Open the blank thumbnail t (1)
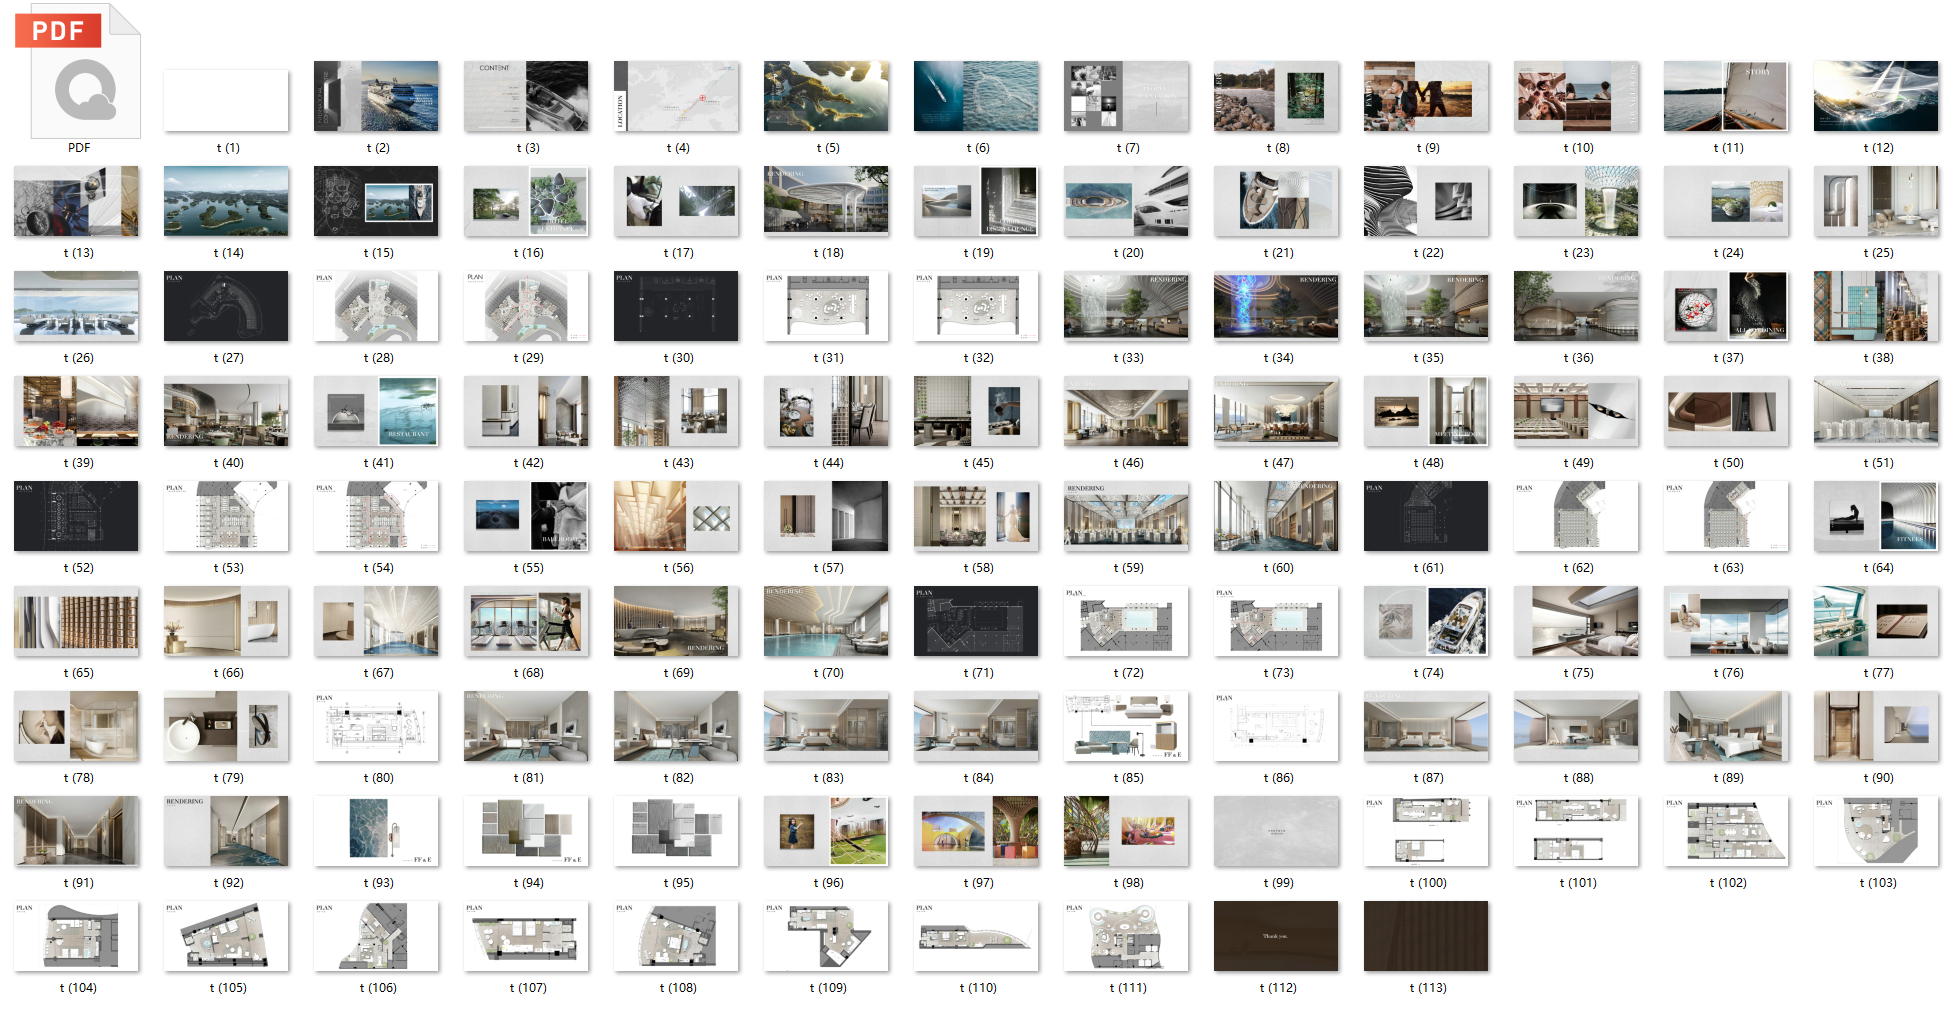Screen dimensions: 1954x1013 tap(226, 100)
